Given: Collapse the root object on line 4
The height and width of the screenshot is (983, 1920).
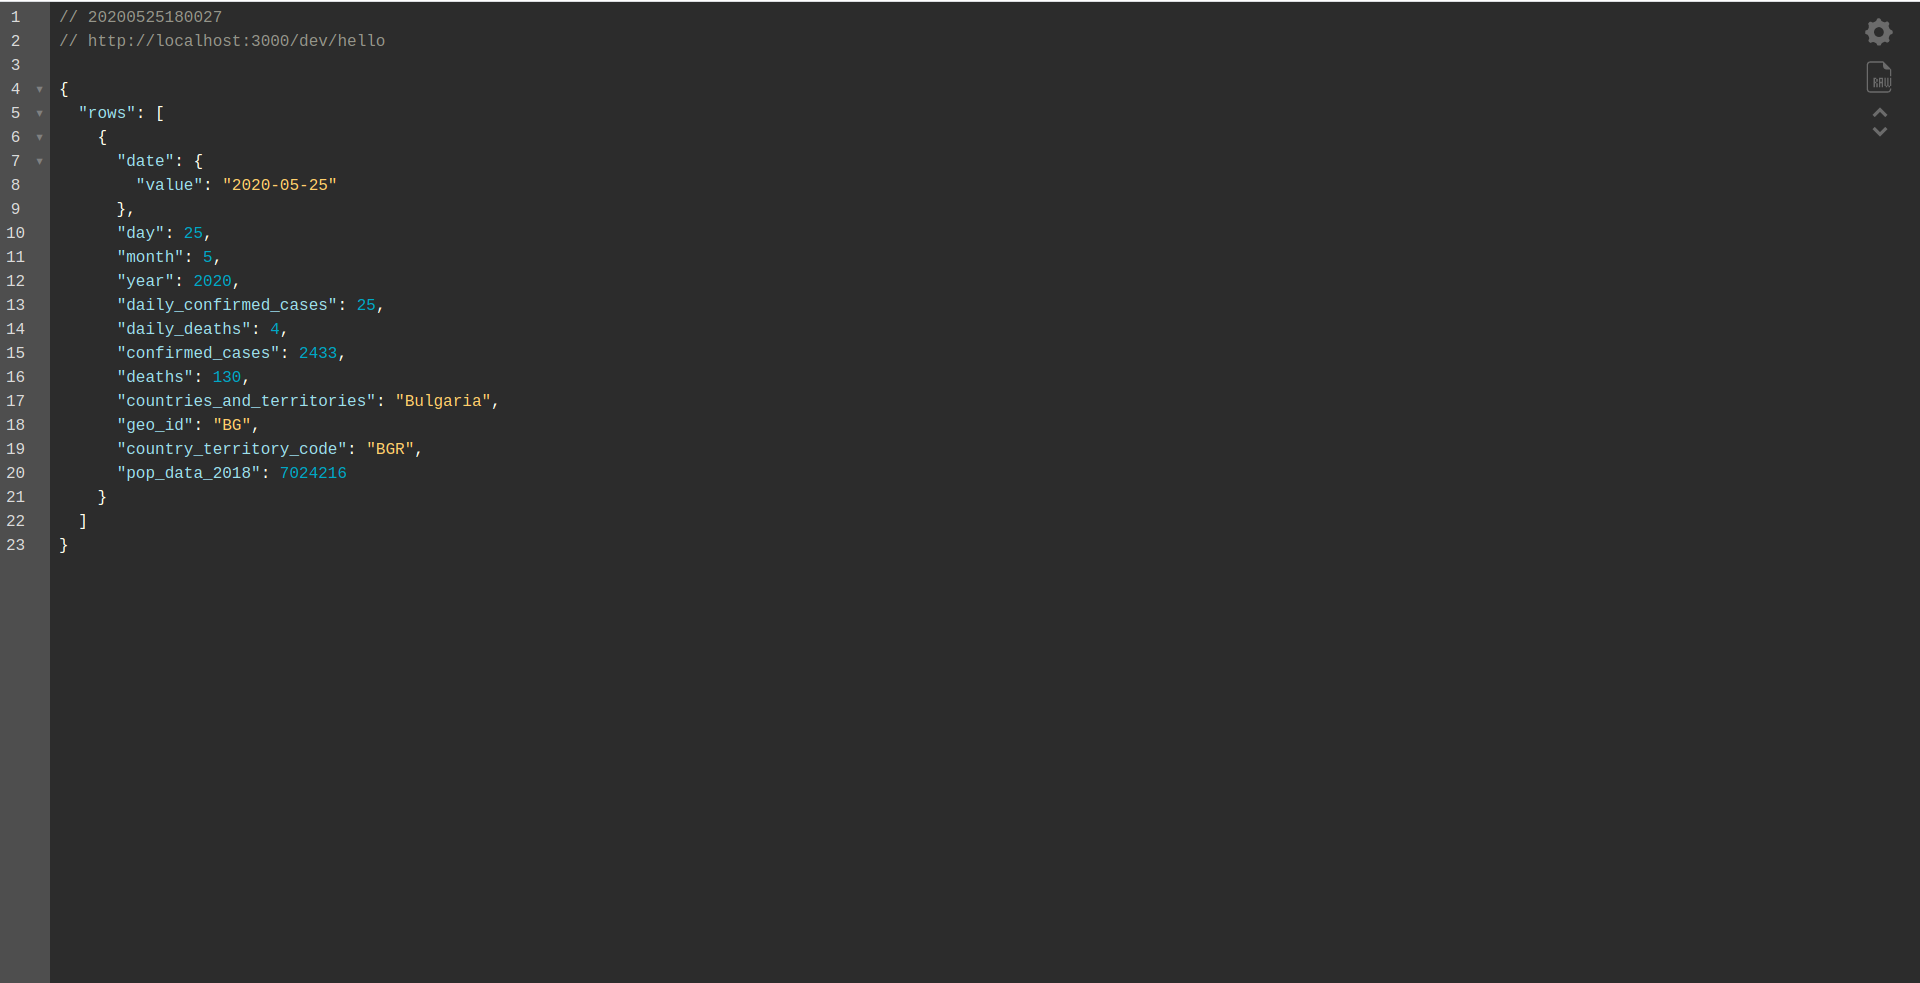Looking at the screenshot, I should coord(40,89).
